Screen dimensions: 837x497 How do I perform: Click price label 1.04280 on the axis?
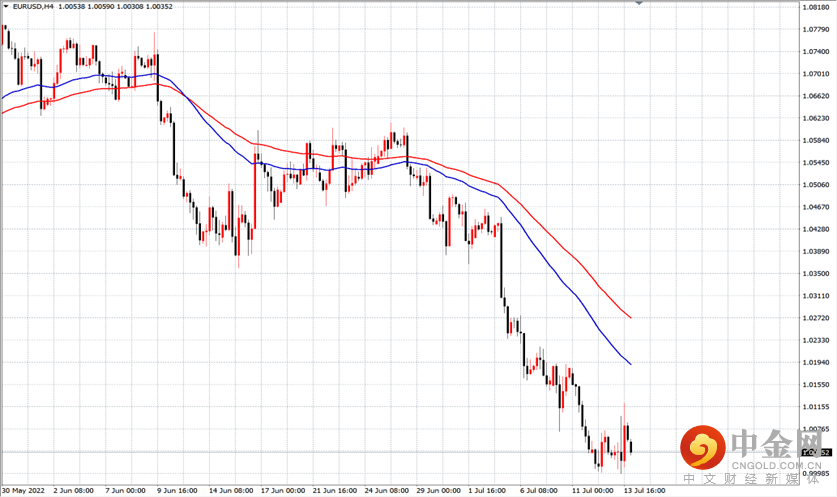(x=816, y=229)
